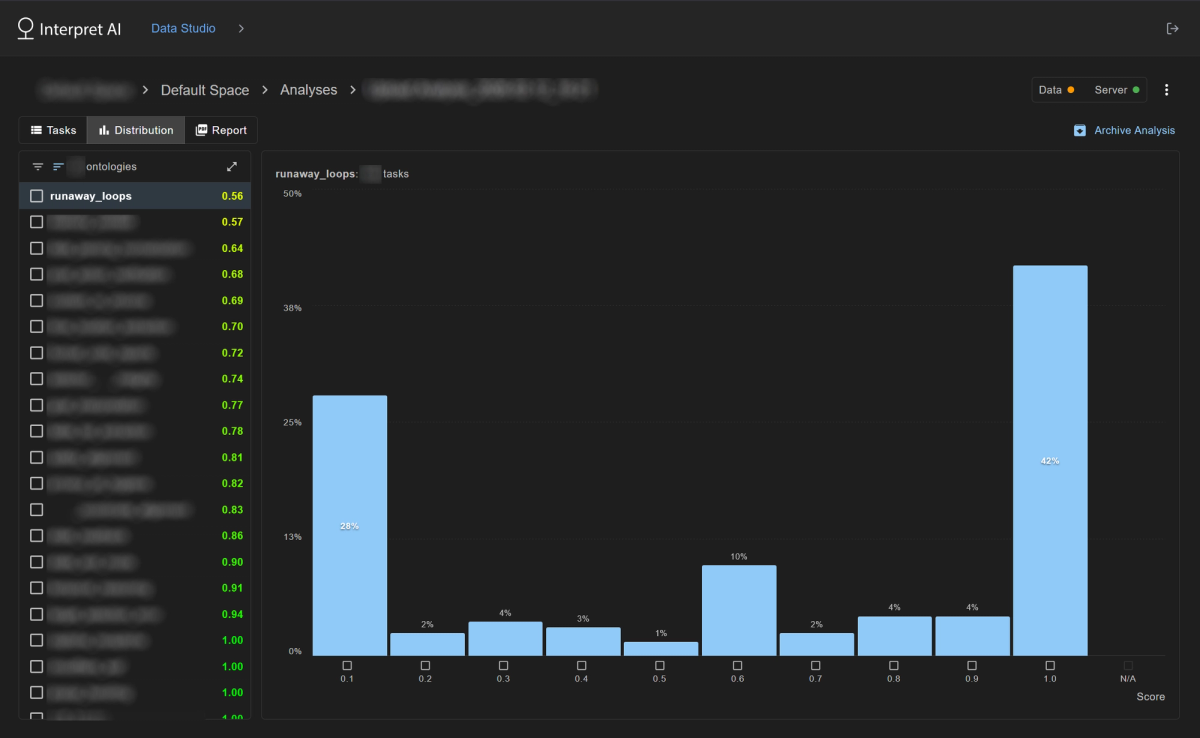Tick the chart checkbox under score 0.3

[x=503, y=665]
